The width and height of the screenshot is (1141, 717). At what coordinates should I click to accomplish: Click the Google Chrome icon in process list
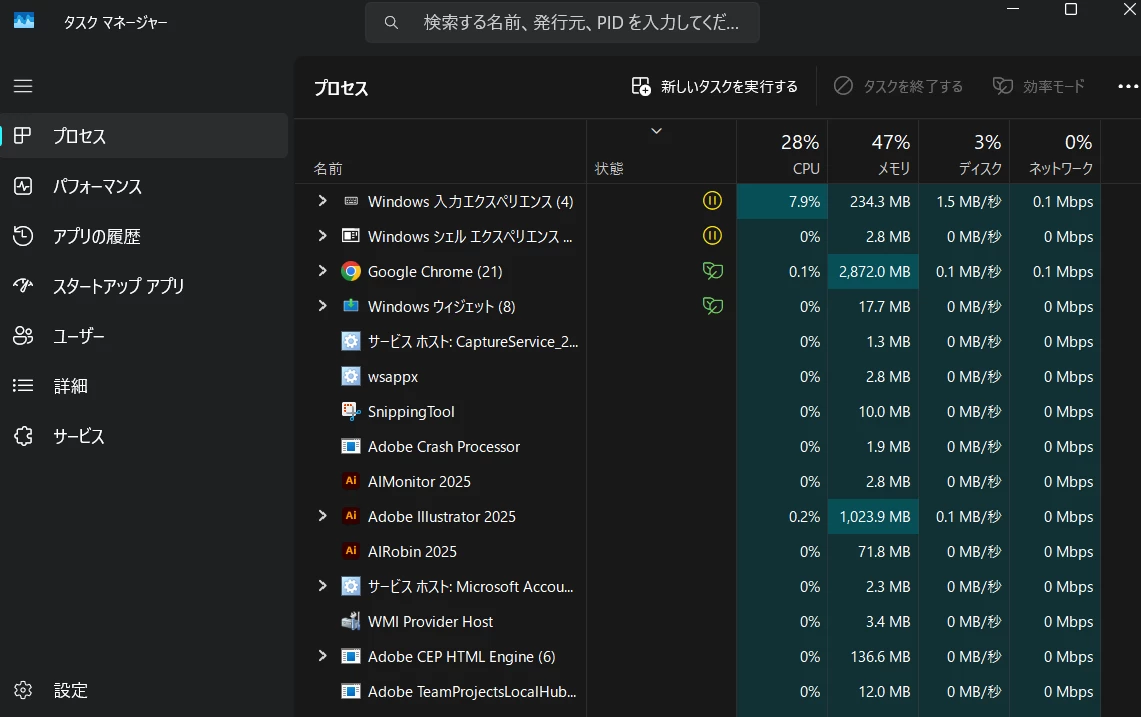[351, 272]
